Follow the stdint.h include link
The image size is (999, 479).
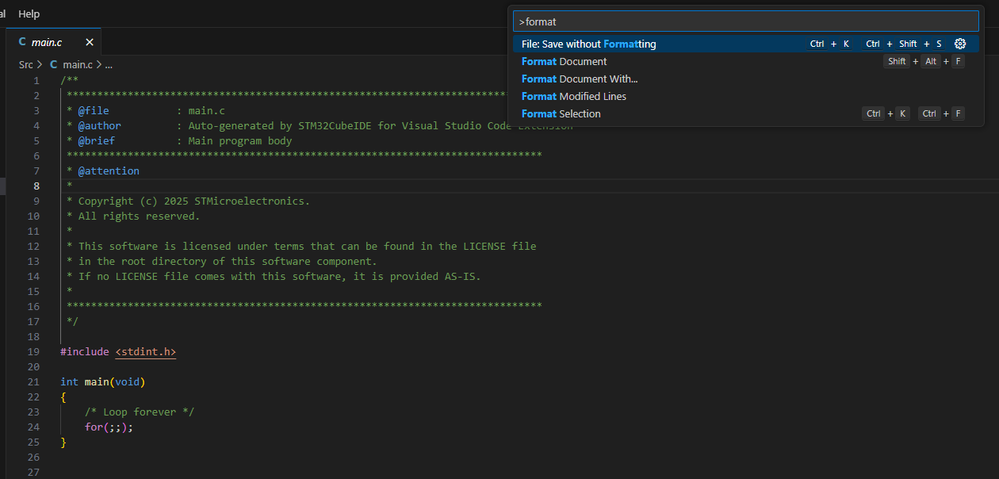tap(146, 352)
